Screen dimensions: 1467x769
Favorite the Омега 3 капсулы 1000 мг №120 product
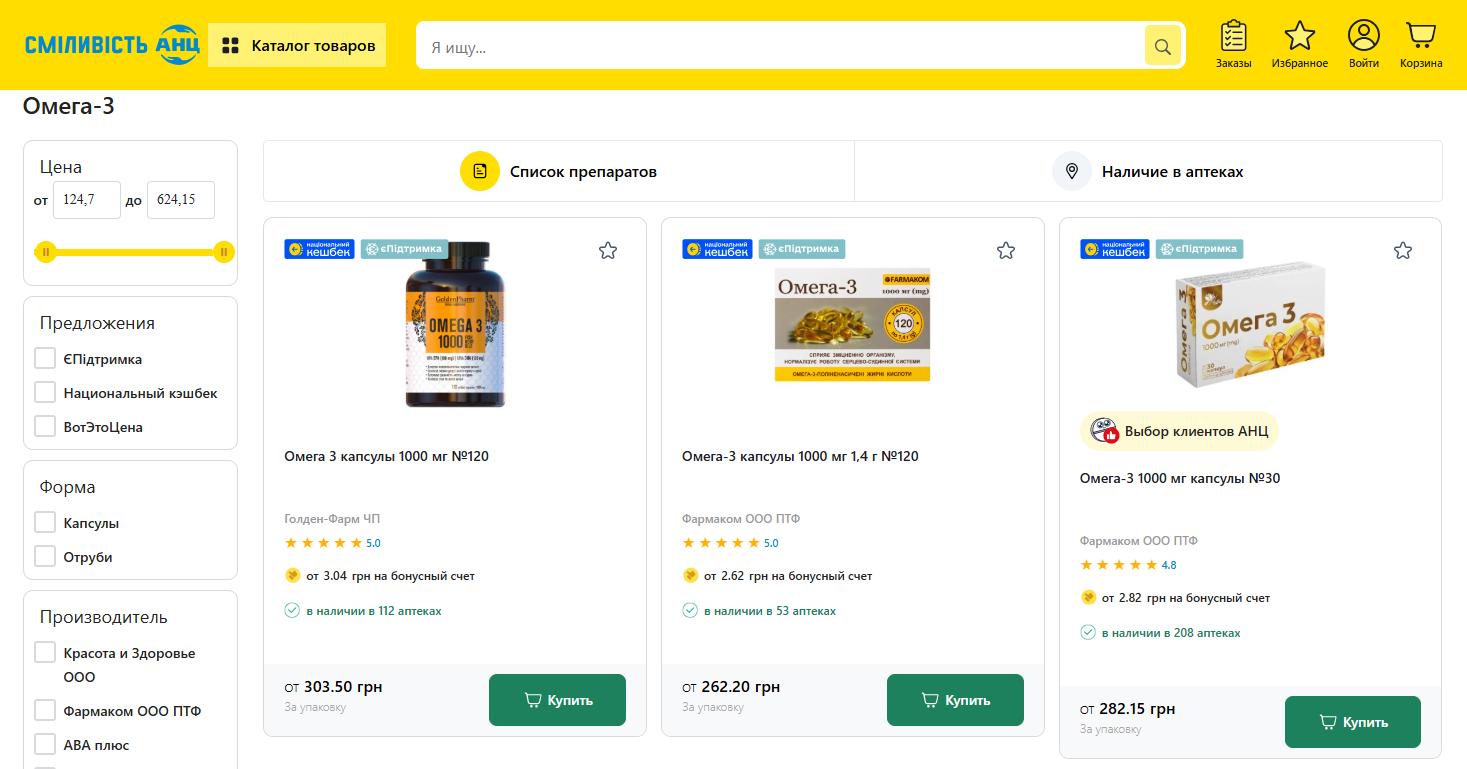click(x=608, y=250)
